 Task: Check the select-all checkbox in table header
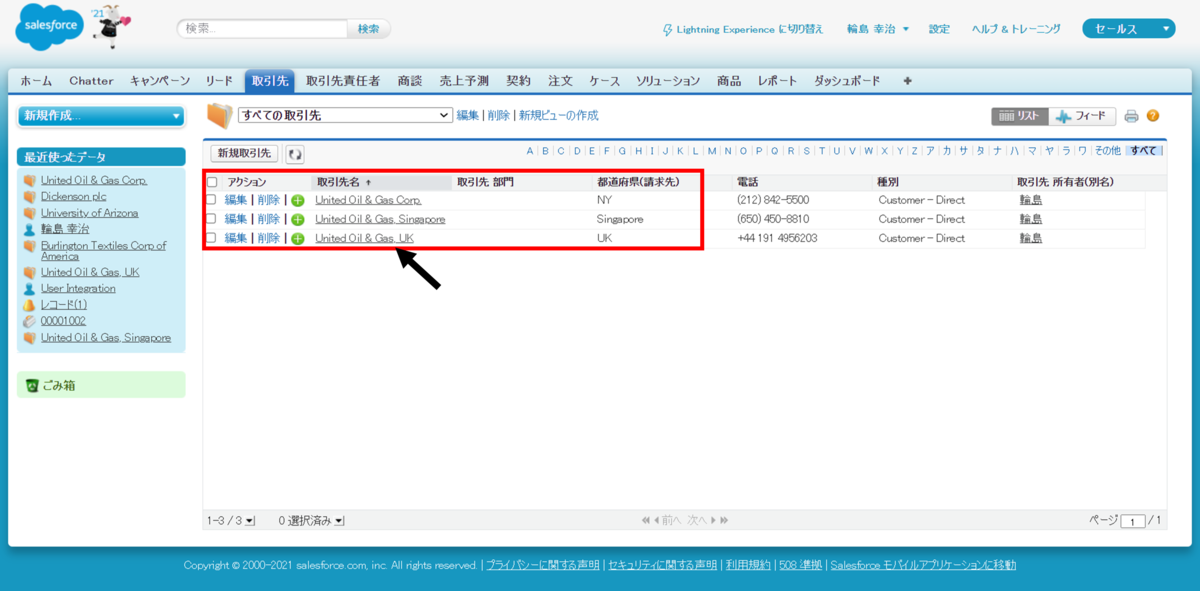[x=212, y=183]
